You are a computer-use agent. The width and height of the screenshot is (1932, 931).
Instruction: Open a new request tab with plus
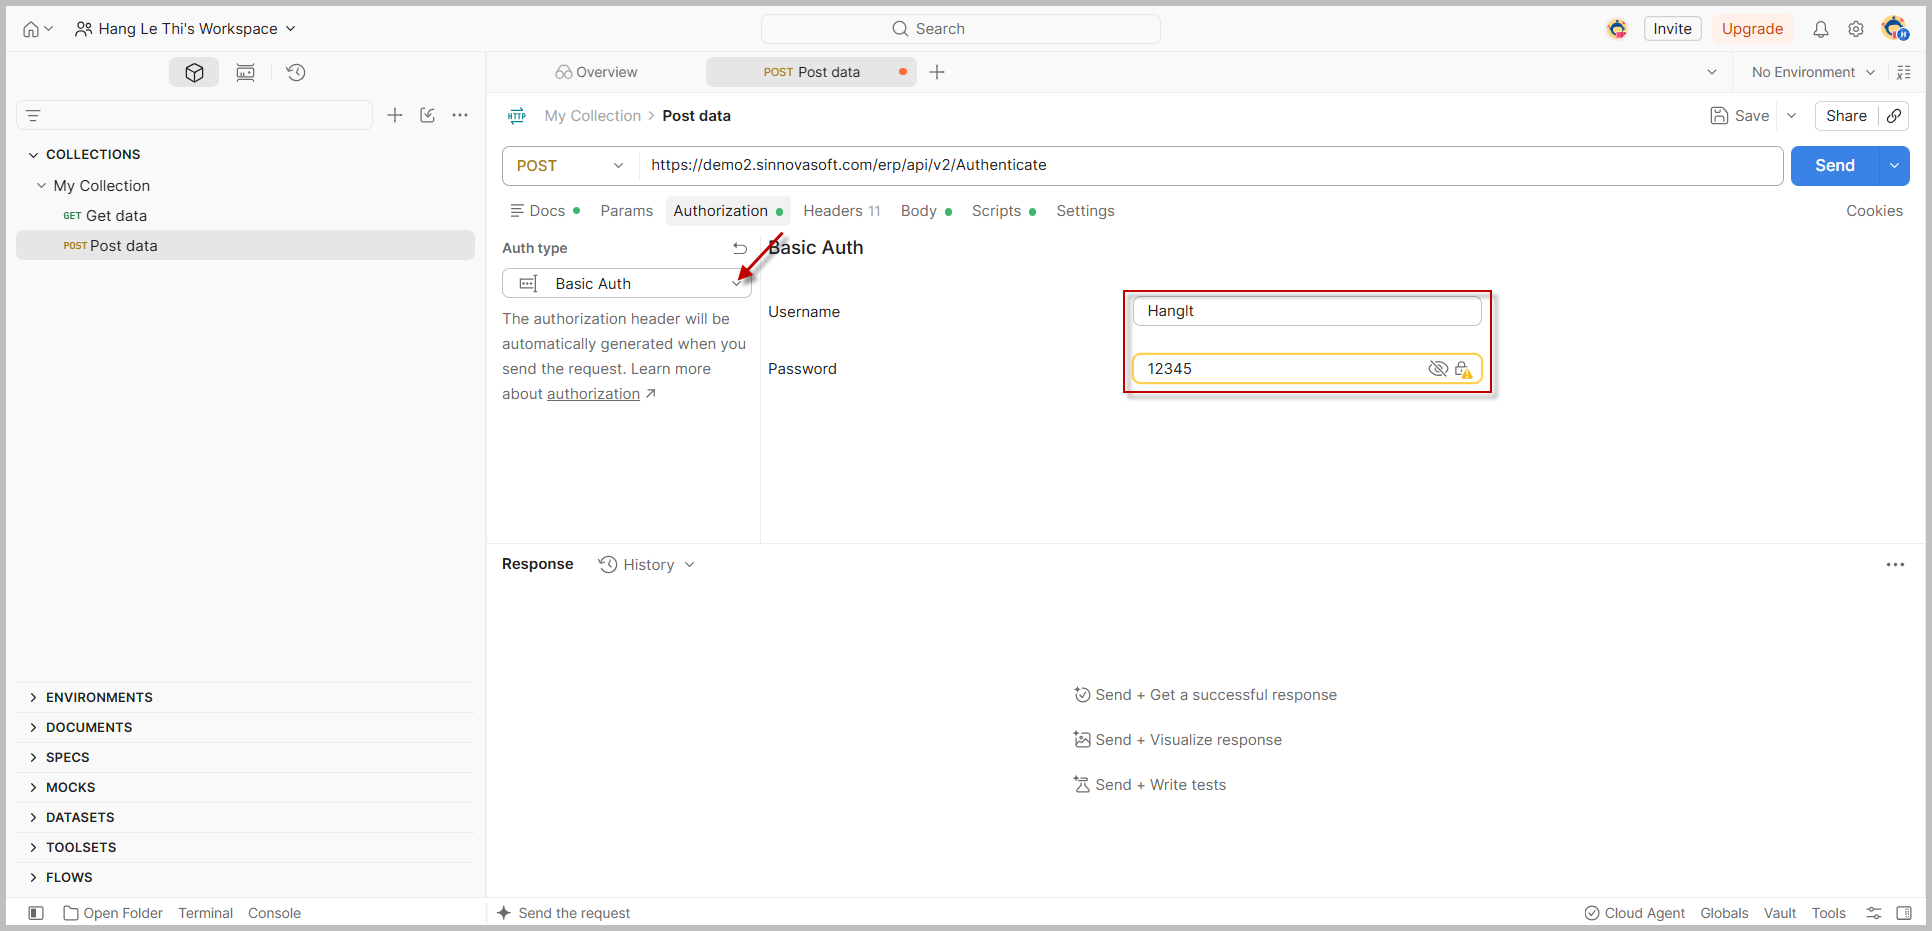click(x=937, y=72)
